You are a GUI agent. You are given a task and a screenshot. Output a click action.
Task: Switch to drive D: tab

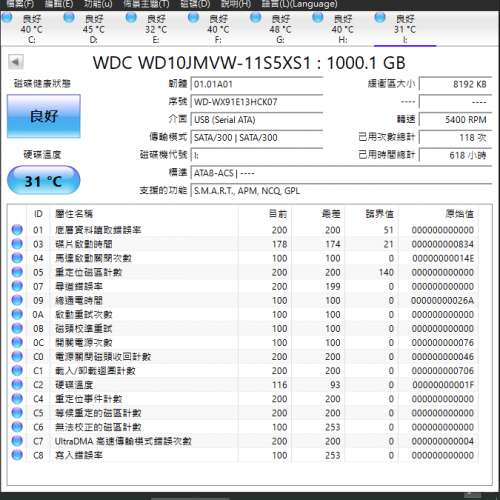(94, 28)
